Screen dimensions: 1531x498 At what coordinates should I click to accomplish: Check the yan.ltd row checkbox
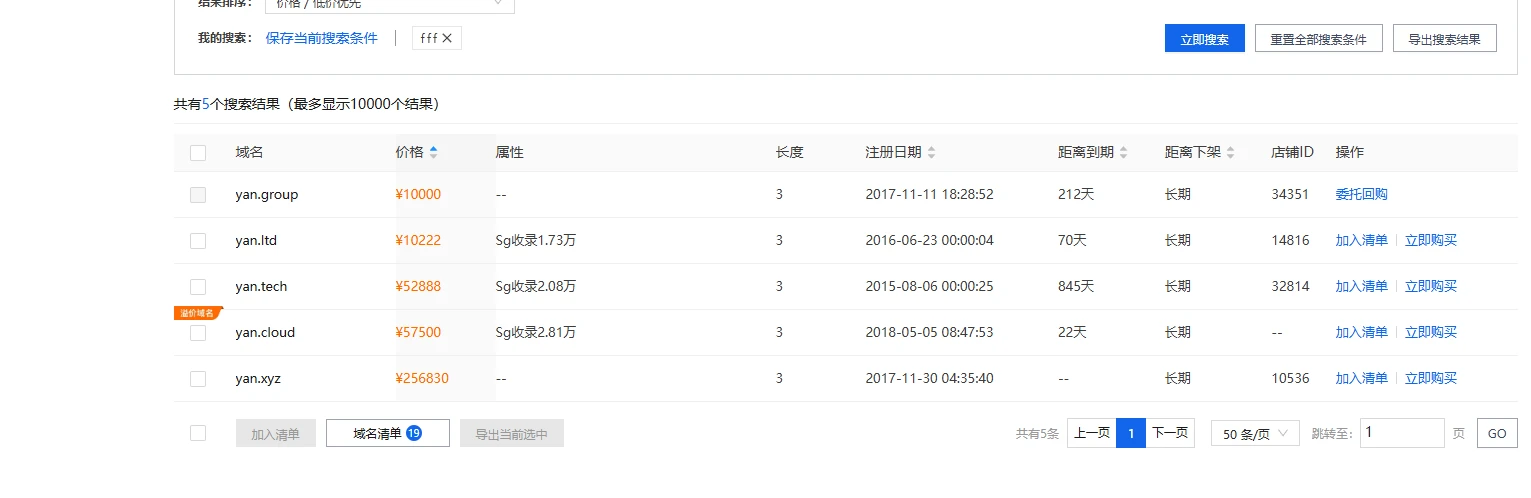tap(198, 241)
